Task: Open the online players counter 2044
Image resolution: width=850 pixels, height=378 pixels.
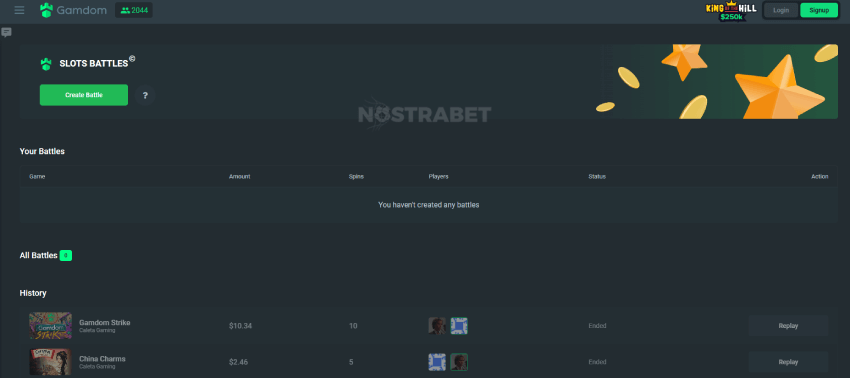Action: [134, 10]
